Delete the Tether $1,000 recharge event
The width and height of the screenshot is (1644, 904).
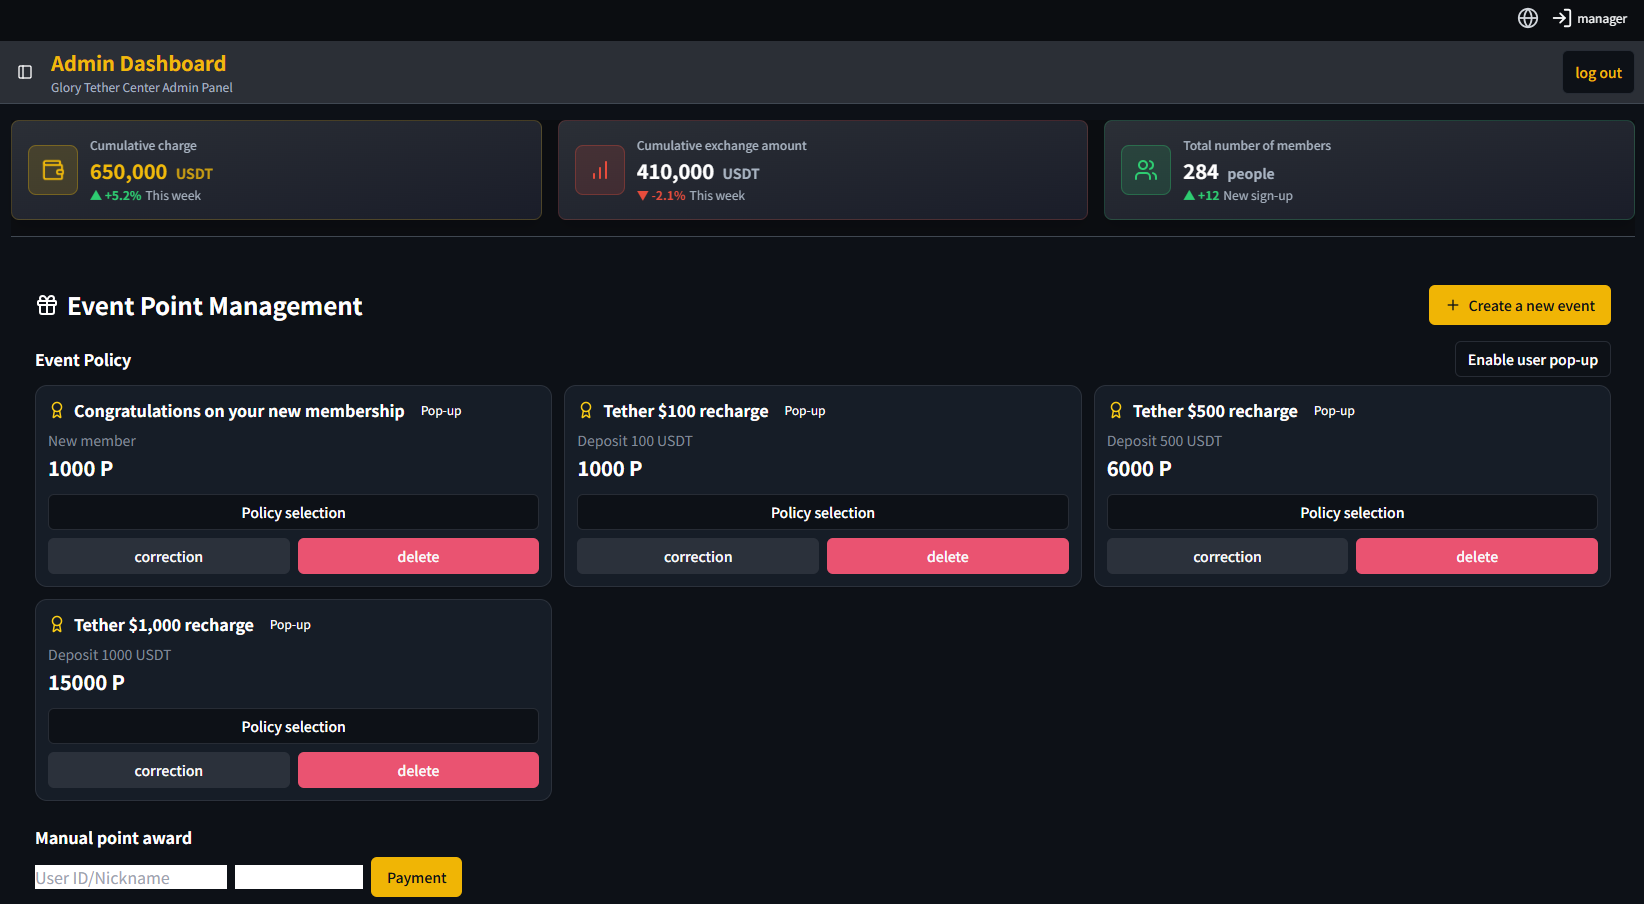pyautogui.click(x=418, y=771)
